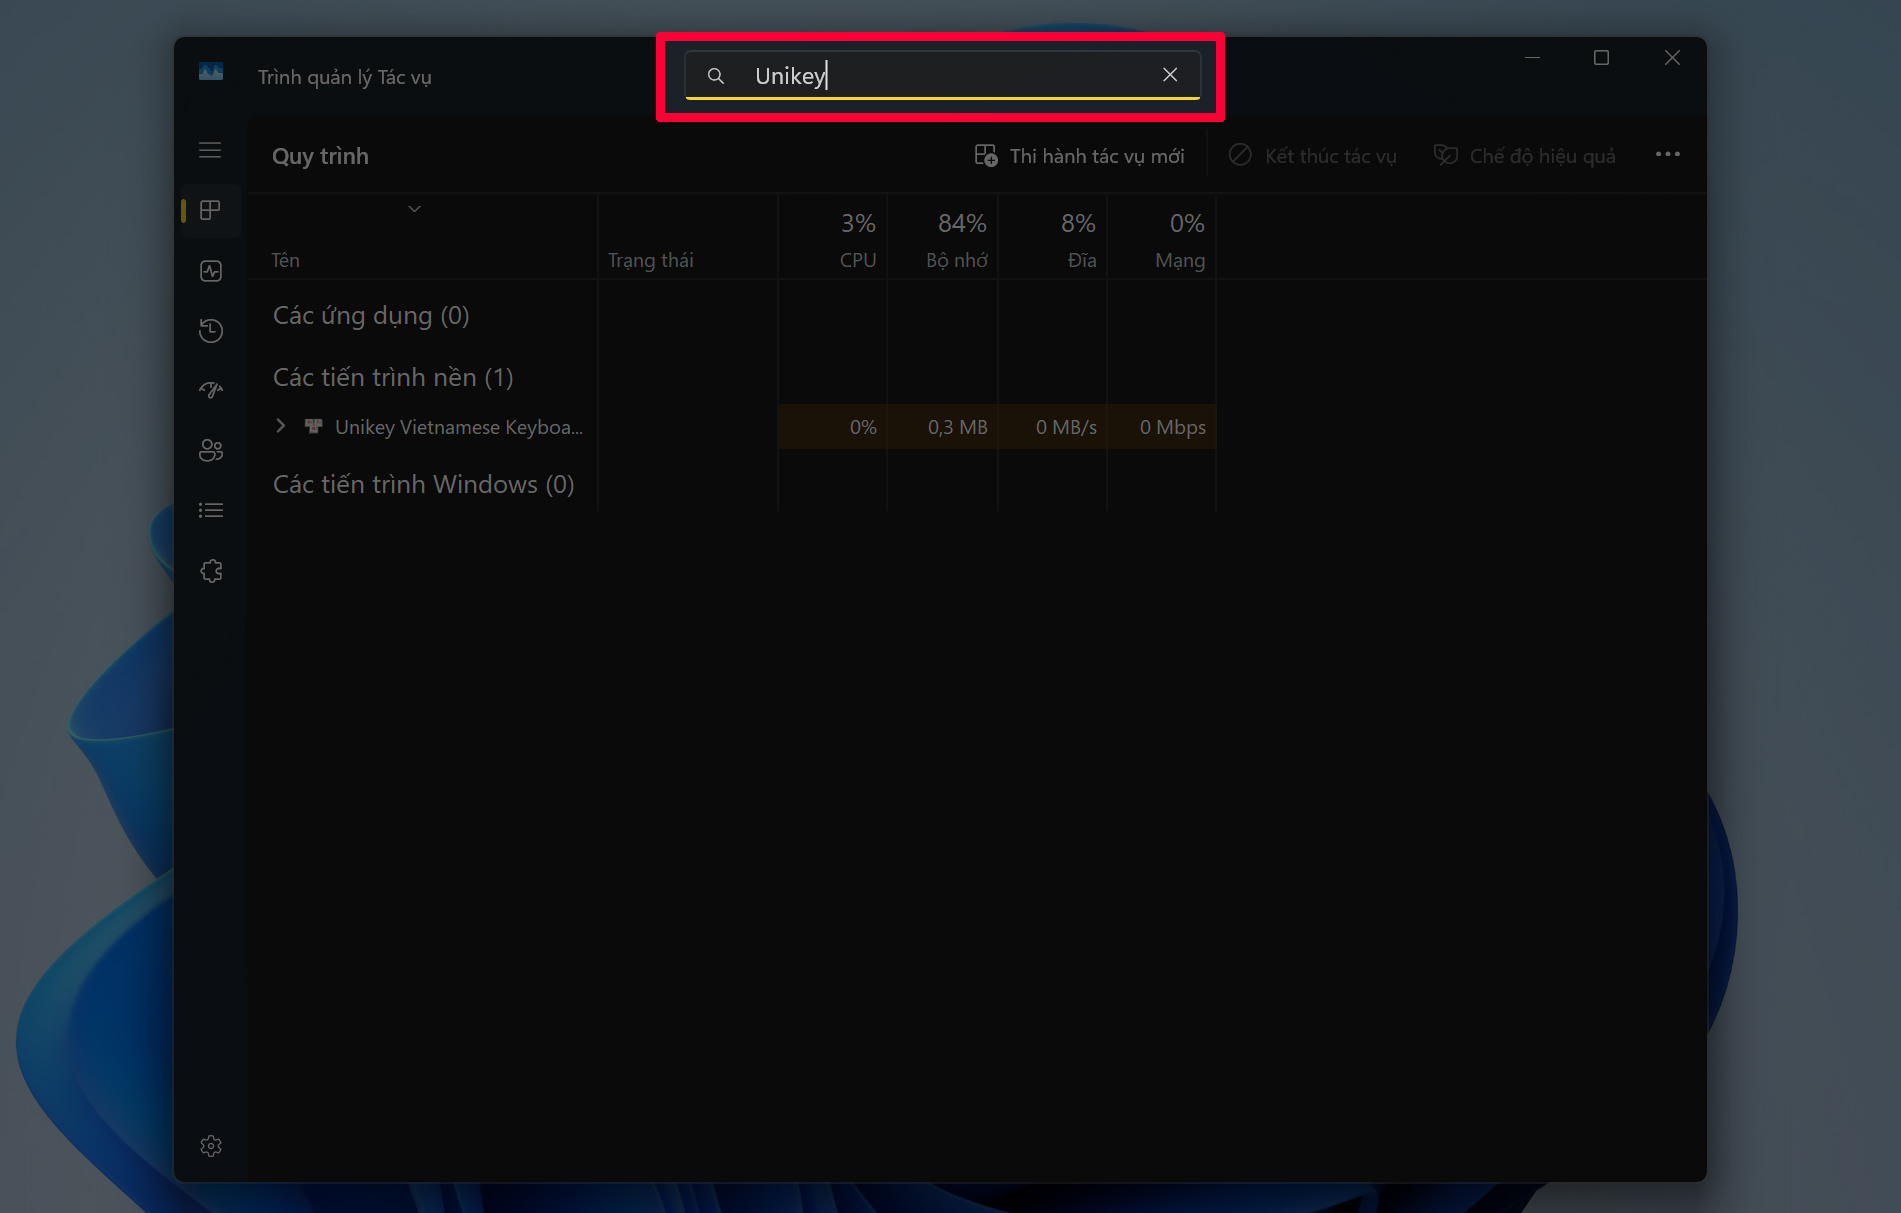The height and width of the screenshot is (1213, 1901).
Task: Open App history page in sidebar
Action: [x=210, y=331]
